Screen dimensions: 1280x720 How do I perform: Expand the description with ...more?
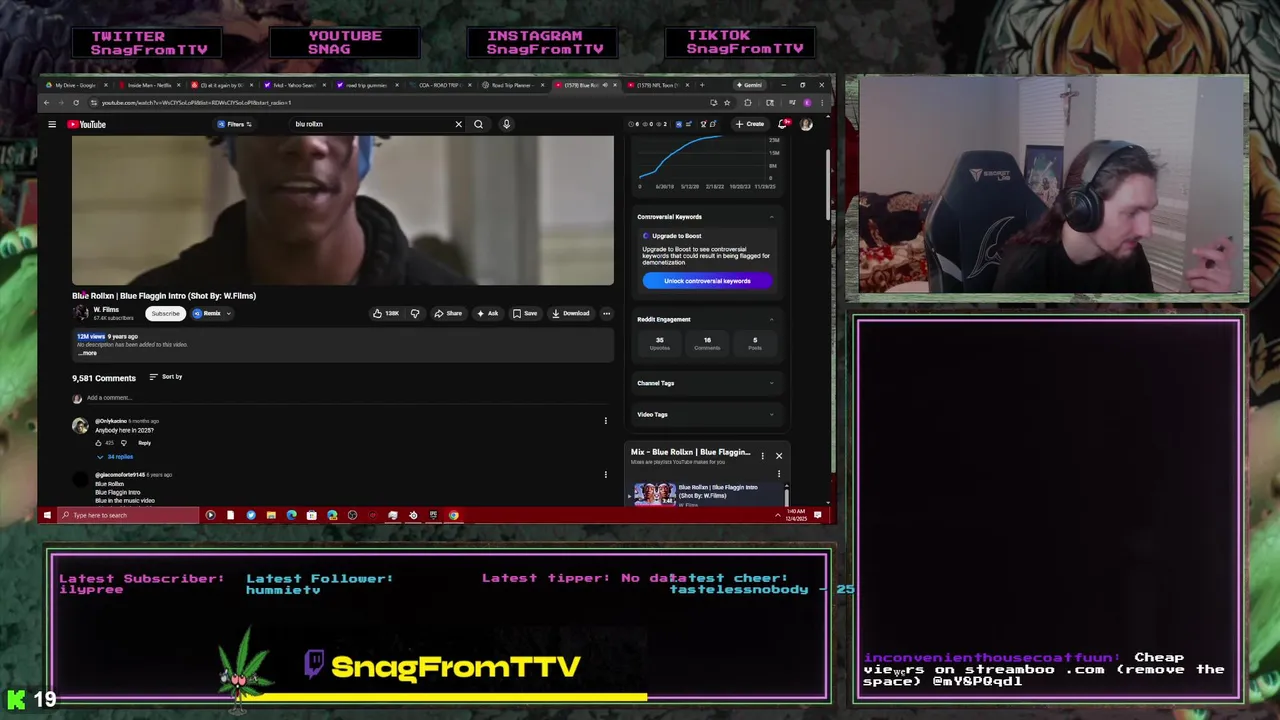(88, 353)
